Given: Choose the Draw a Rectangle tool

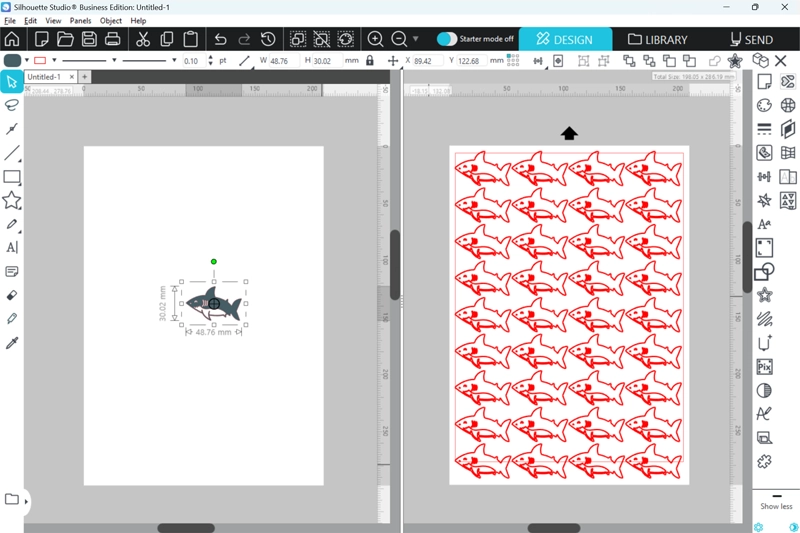Looking at the screenshot, I should [x=12, y=177].
